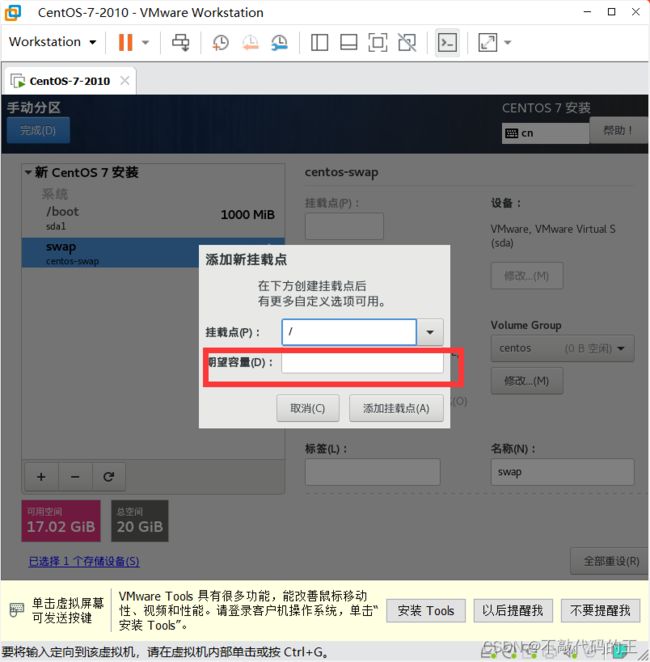Switch to the CentOS-7-2010 tab

click(x=69, y=81)
